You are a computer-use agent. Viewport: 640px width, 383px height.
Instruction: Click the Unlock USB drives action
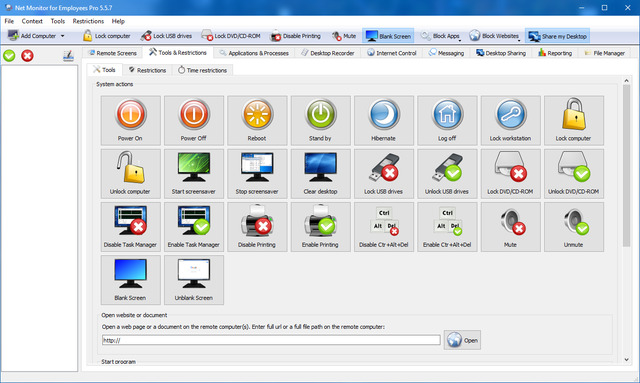pos(447,174)
